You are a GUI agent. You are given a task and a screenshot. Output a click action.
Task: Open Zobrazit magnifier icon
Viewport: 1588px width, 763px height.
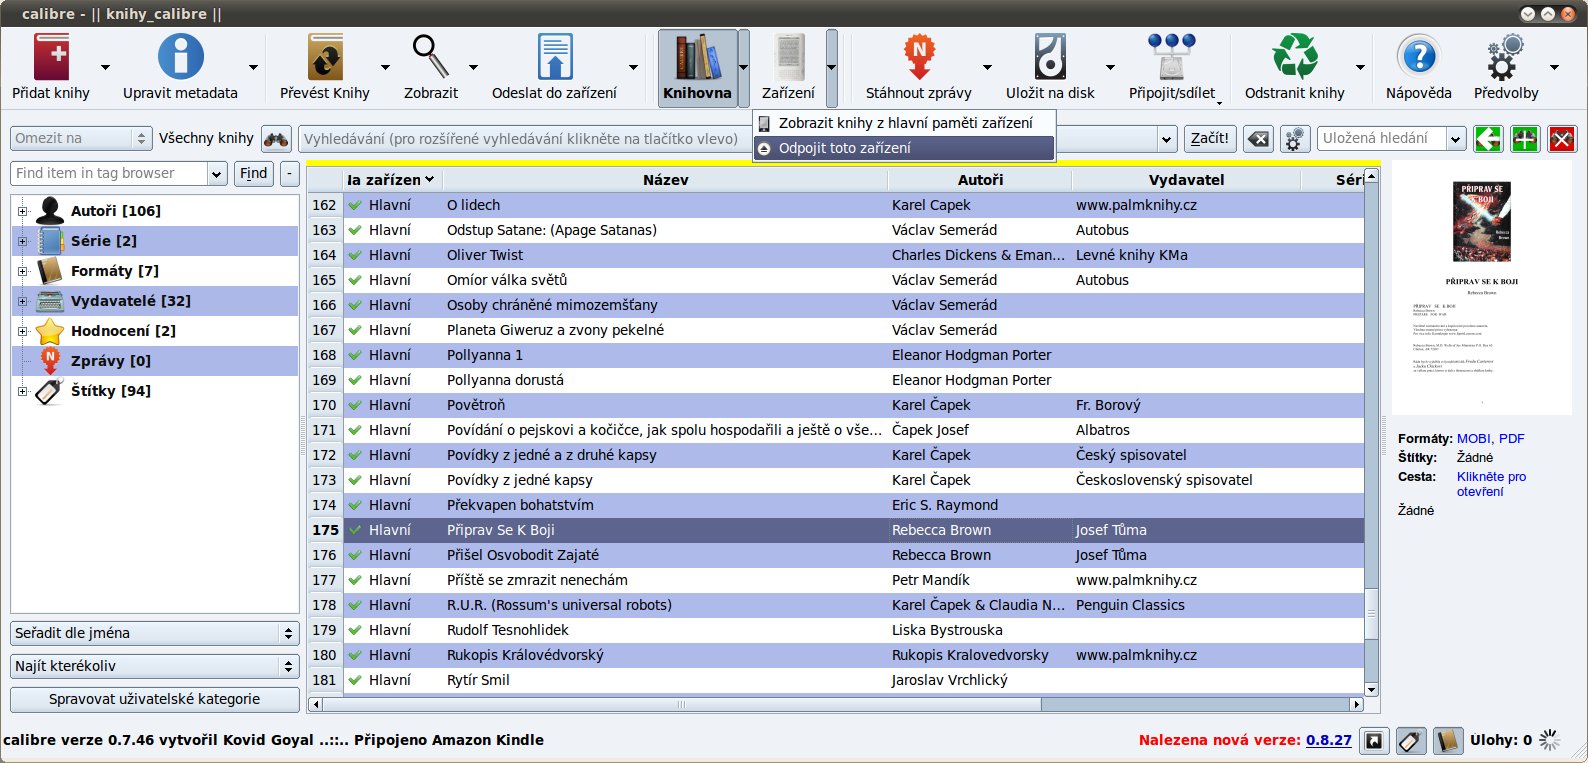[x=431, y=56]
